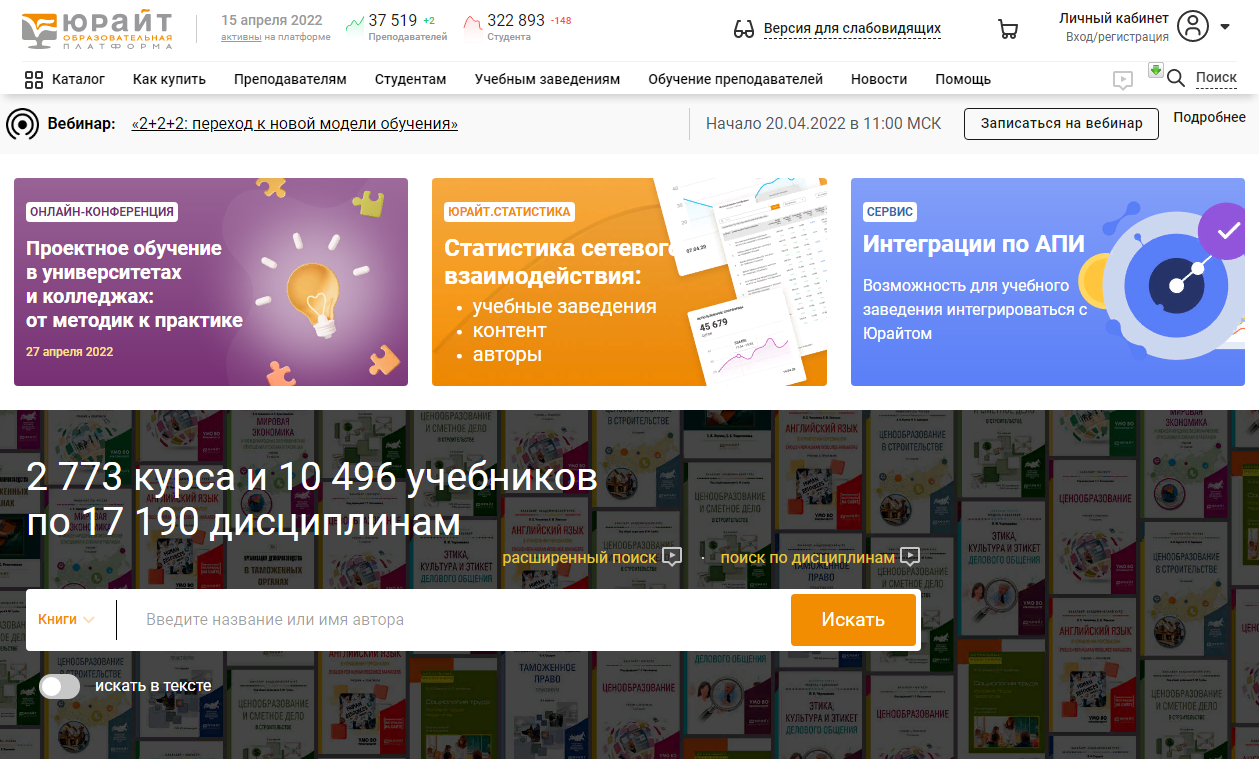Image resolution: width=1259 pixels, height=774 pixels.
Task: Click the Поиск link in the navigation bar
Action: point(1216,78)
